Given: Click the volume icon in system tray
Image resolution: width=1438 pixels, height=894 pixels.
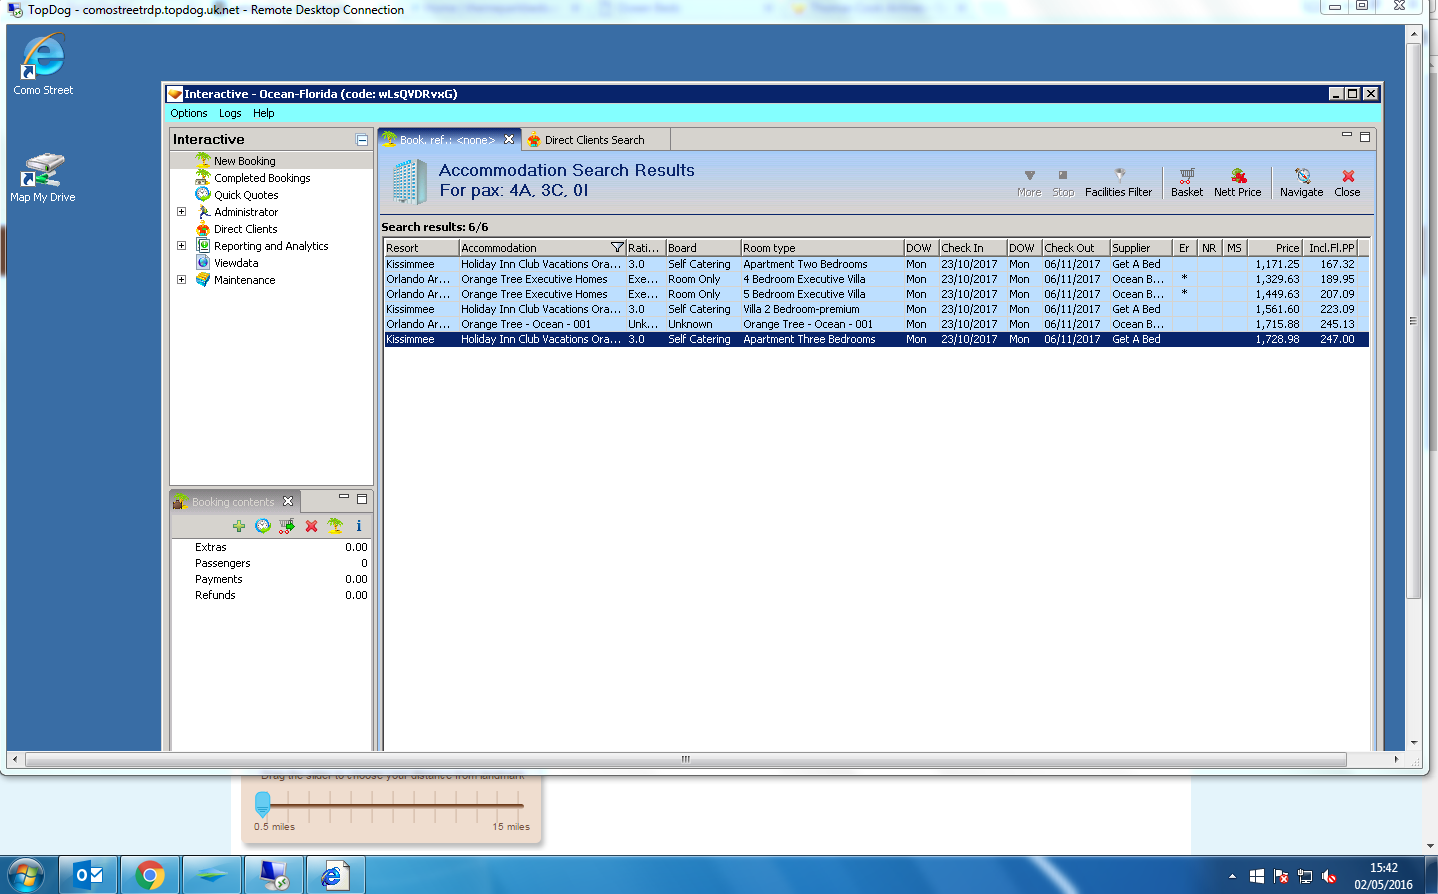Looking at the screenshot, I should pyautogui.click(x=1329, y=877).
